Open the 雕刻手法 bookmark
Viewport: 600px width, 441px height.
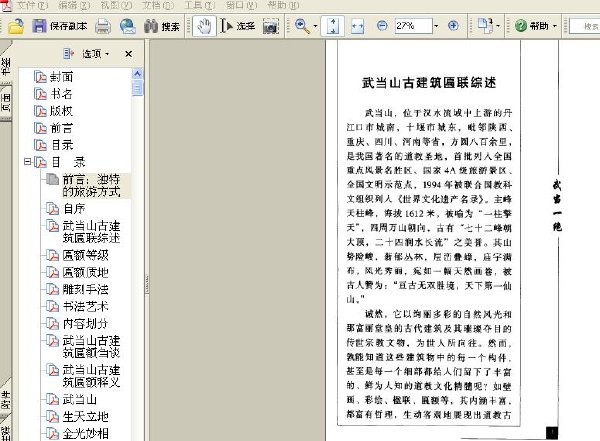(x=85, y=289)
